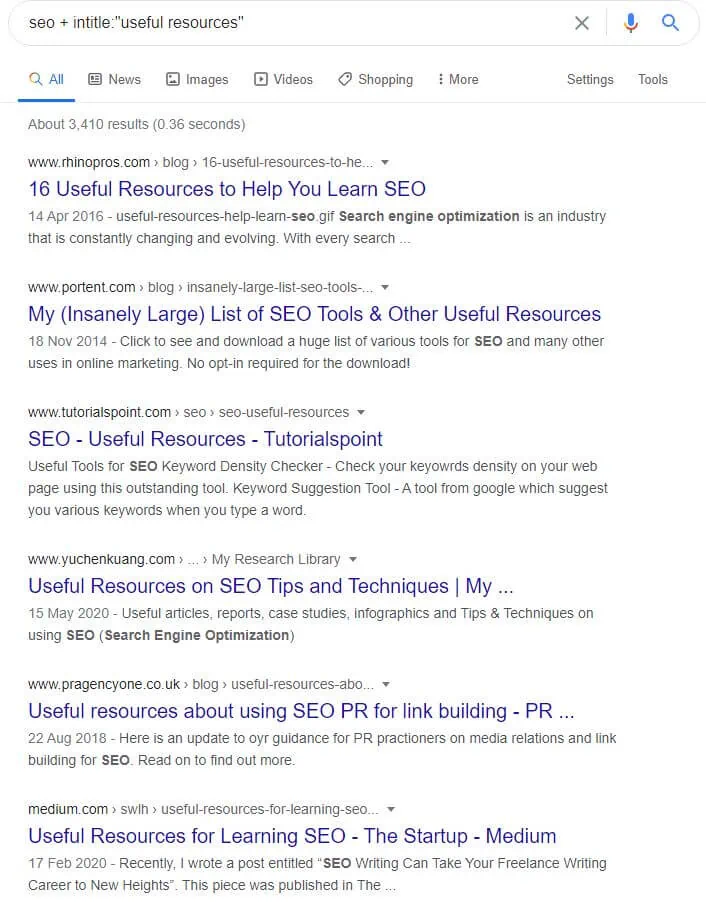Open 'SEO - Useful Resources - Tutorialspoint' result

pos(205,439)
